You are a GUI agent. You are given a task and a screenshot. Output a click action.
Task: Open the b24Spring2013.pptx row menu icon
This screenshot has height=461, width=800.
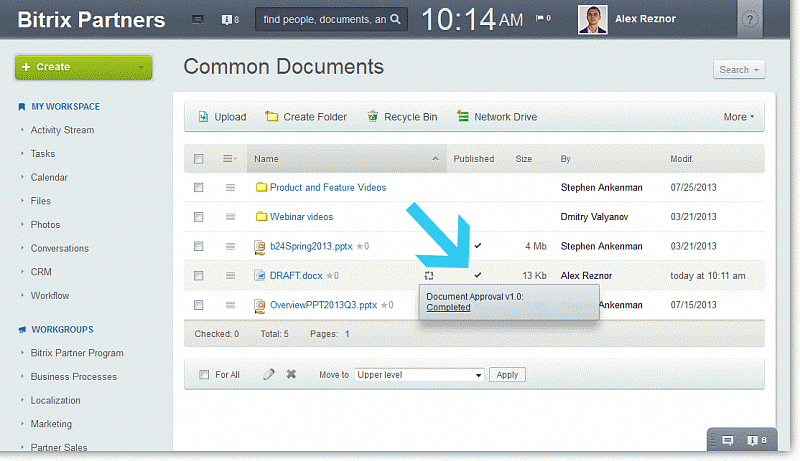click(230, 246)
